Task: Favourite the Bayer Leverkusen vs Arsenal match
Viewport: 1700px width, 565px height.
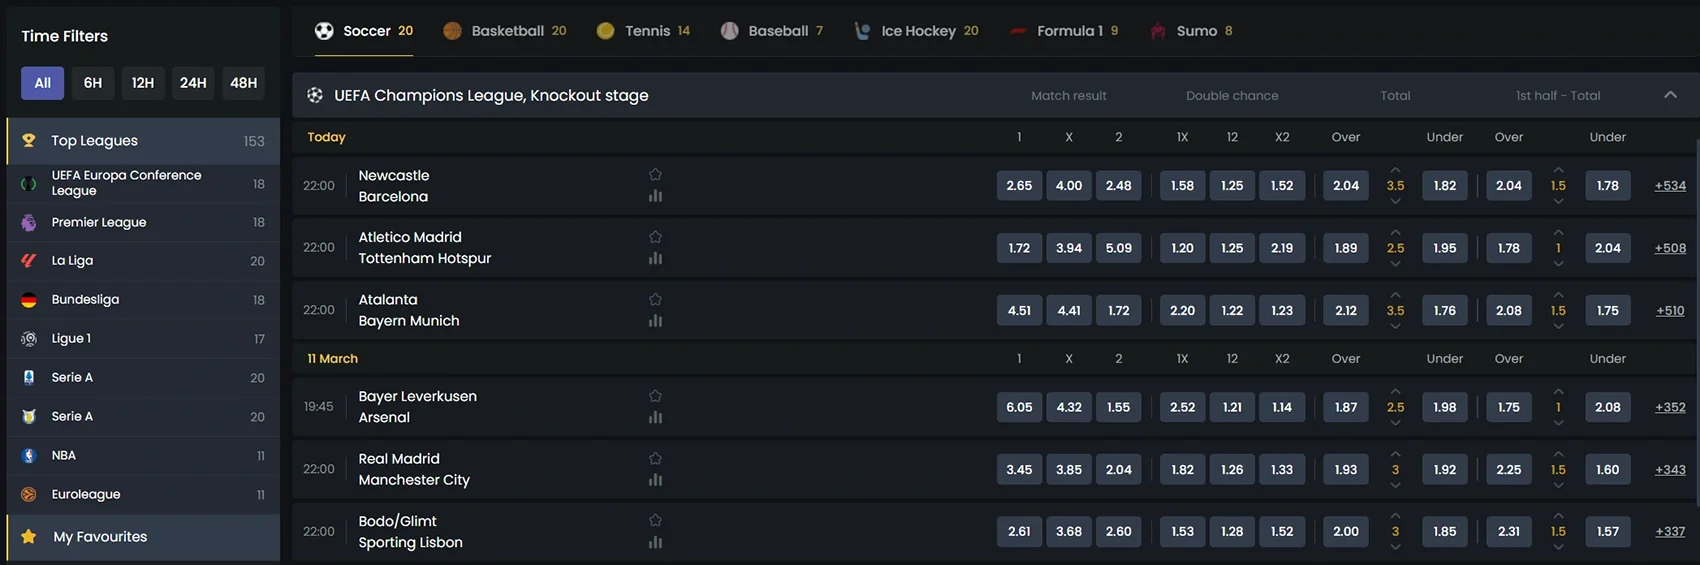Action: point(655,396)
